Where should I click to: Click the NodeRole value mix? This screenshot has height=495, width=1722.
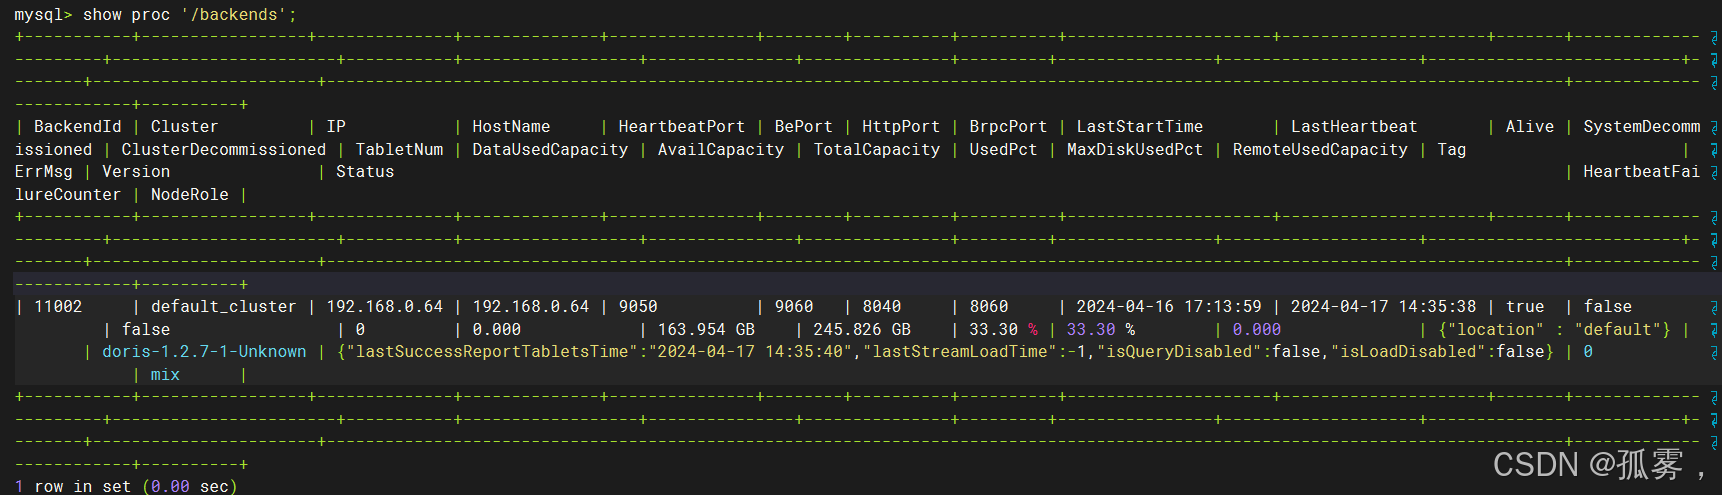click(x=165, y=375)
